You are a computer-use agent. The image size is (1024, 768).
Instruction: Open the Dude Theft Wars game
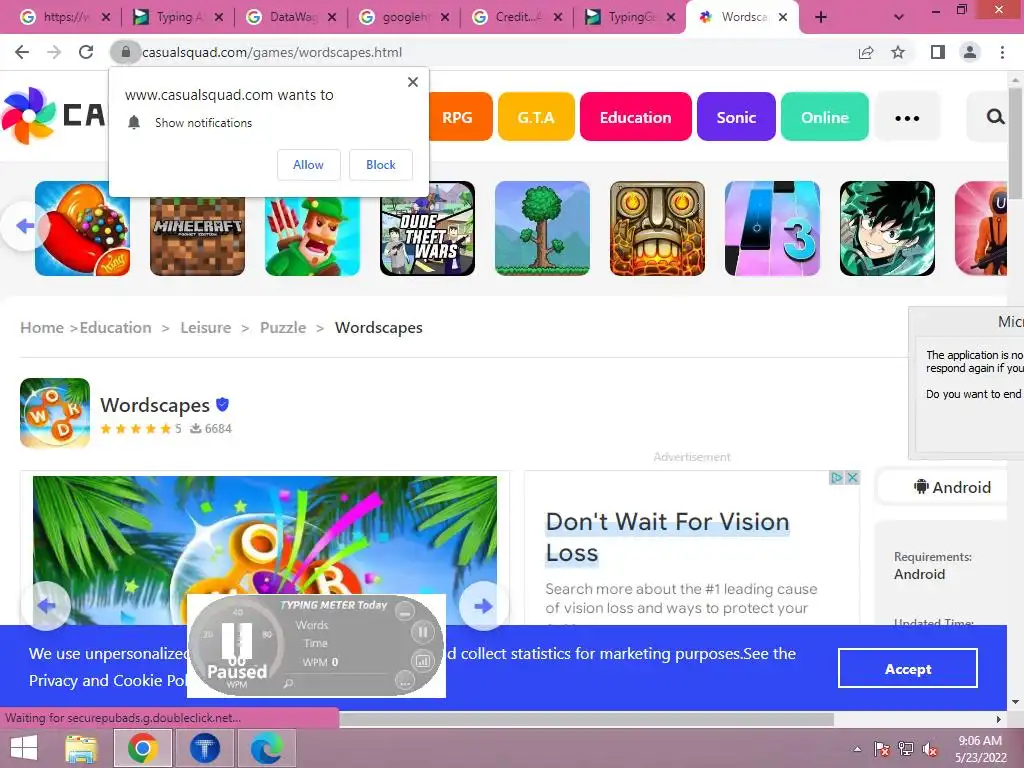[x=427, y=229]
